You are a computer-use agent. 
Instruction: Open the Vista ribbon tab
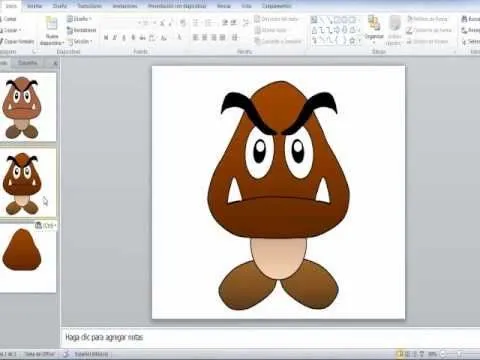point(246,6)
